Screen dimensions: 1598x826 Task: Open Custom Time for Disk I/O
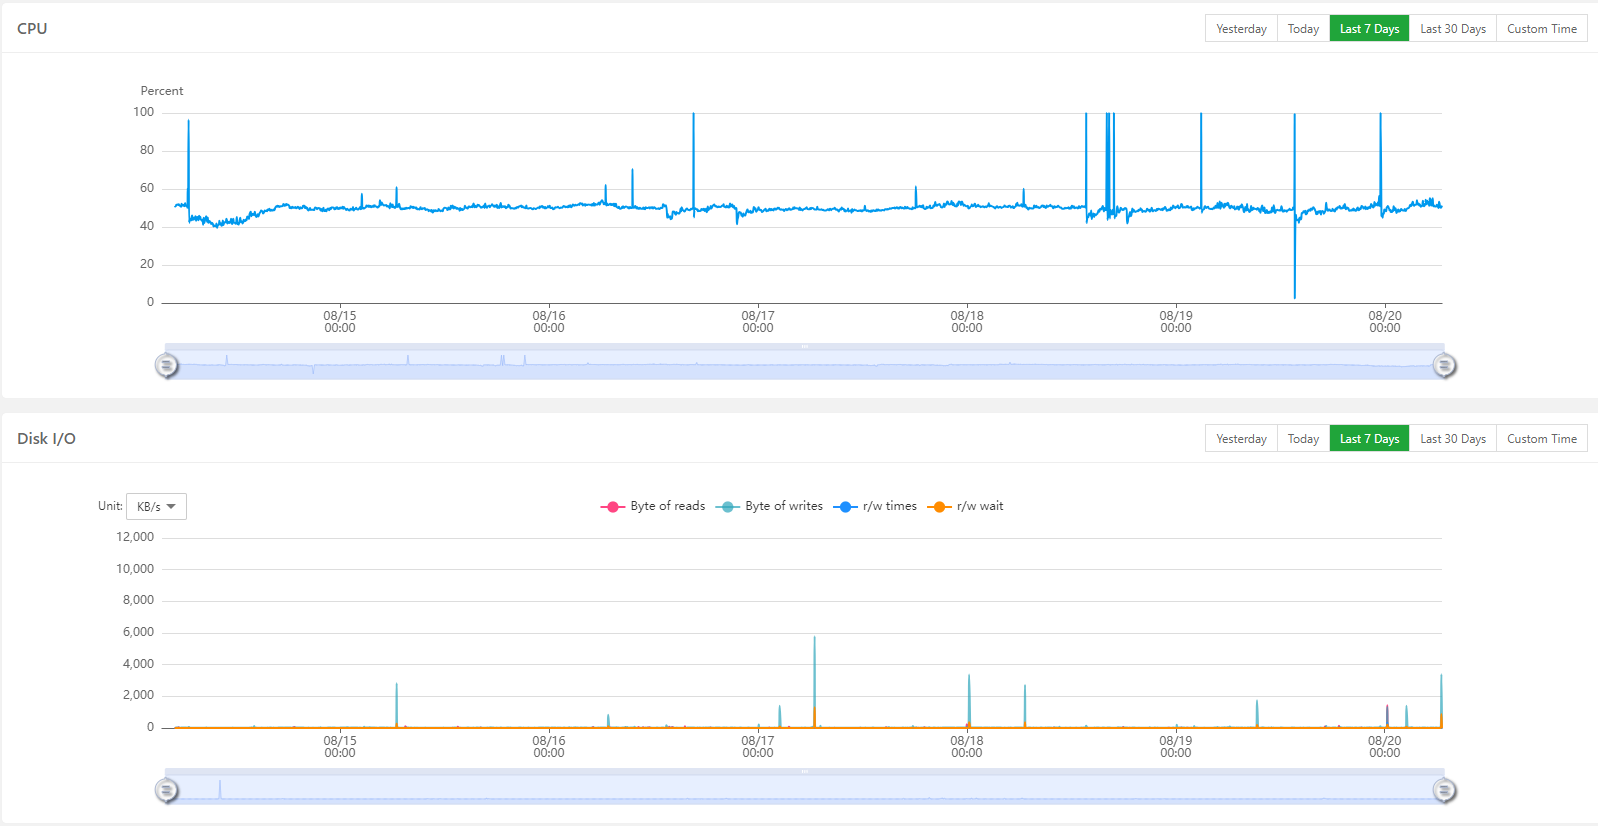[1542, 439]
